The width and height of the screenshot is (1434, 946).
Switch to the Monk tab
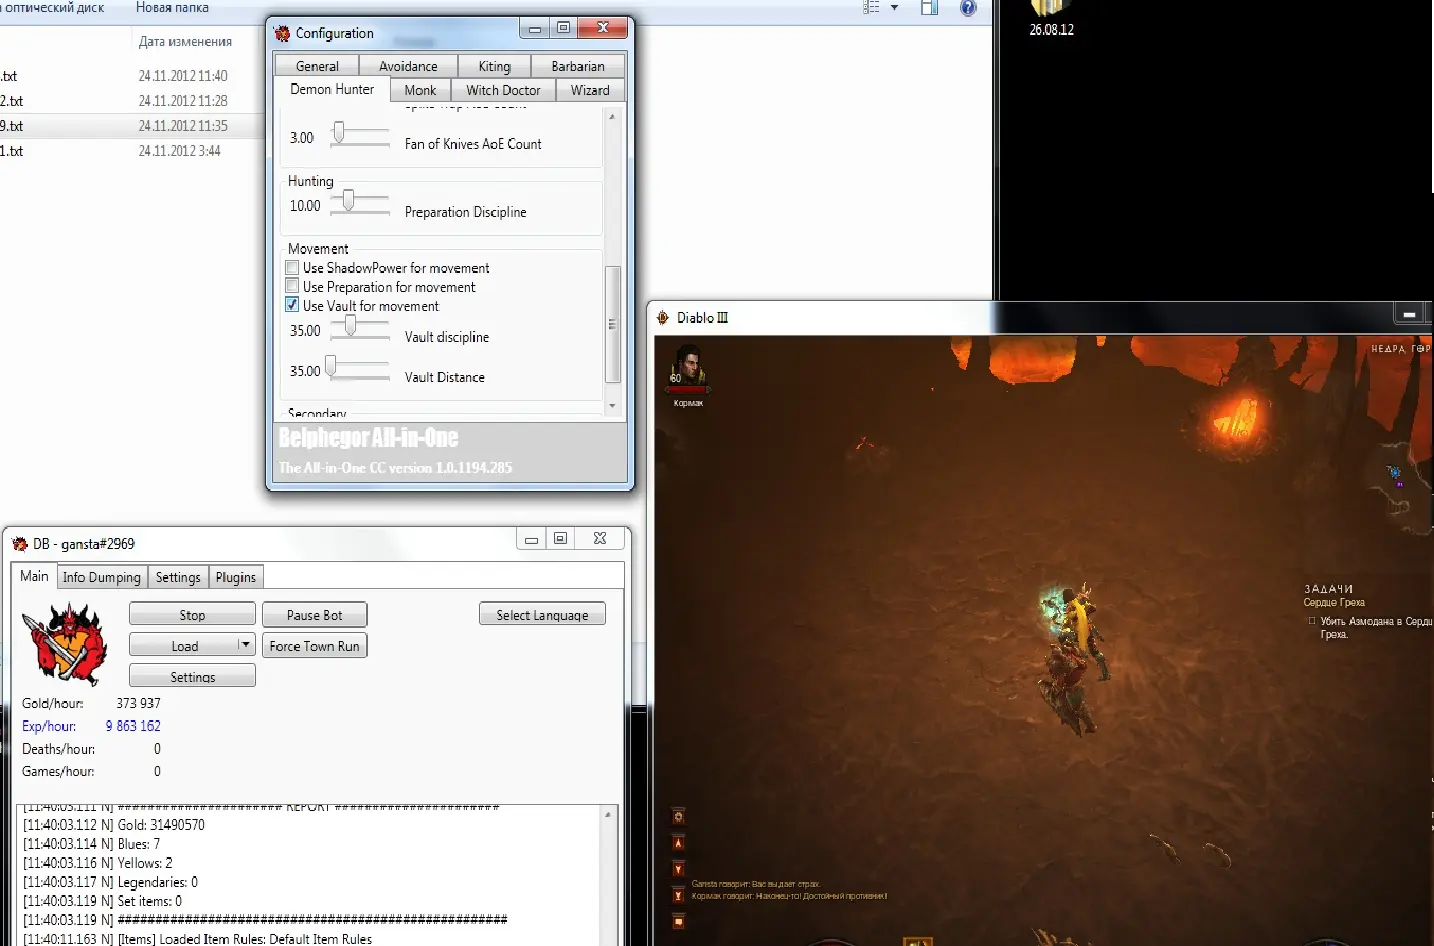[x=420, y=90]
